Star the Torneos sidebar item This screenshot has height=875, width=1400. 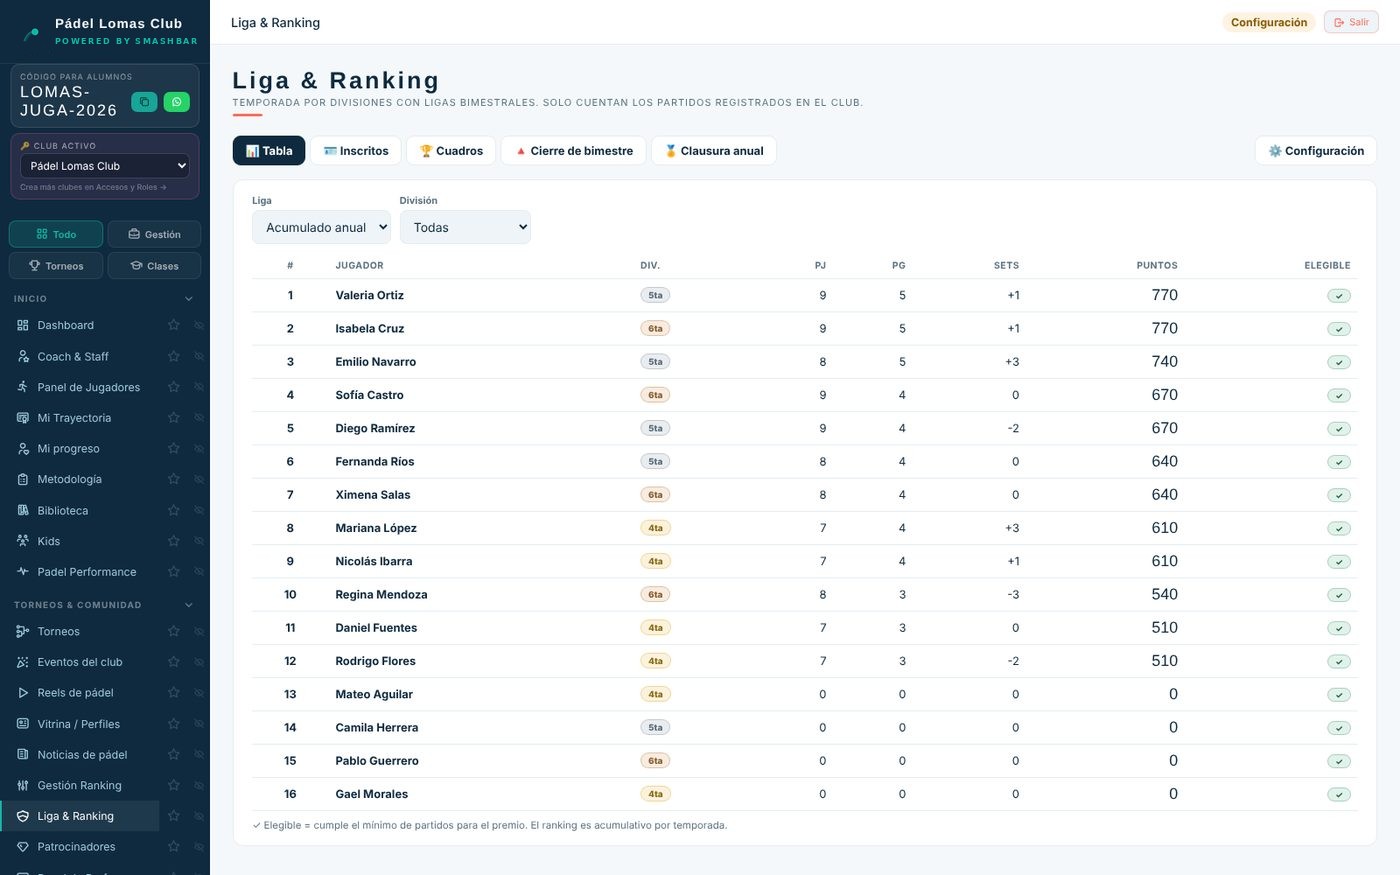(174, 631)
